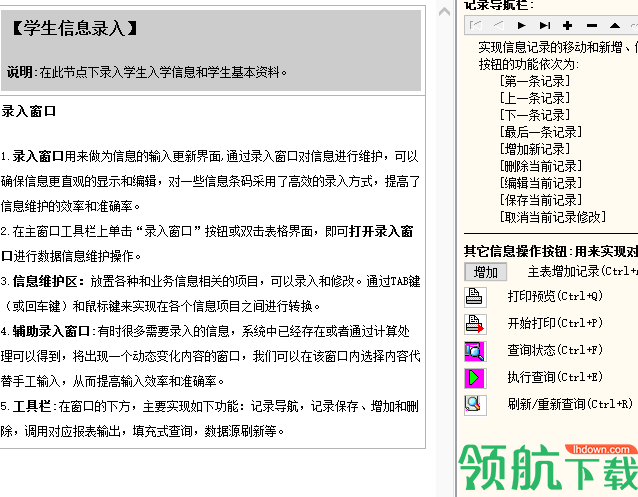Click the bold 辅助录入窗口 term

51,331
